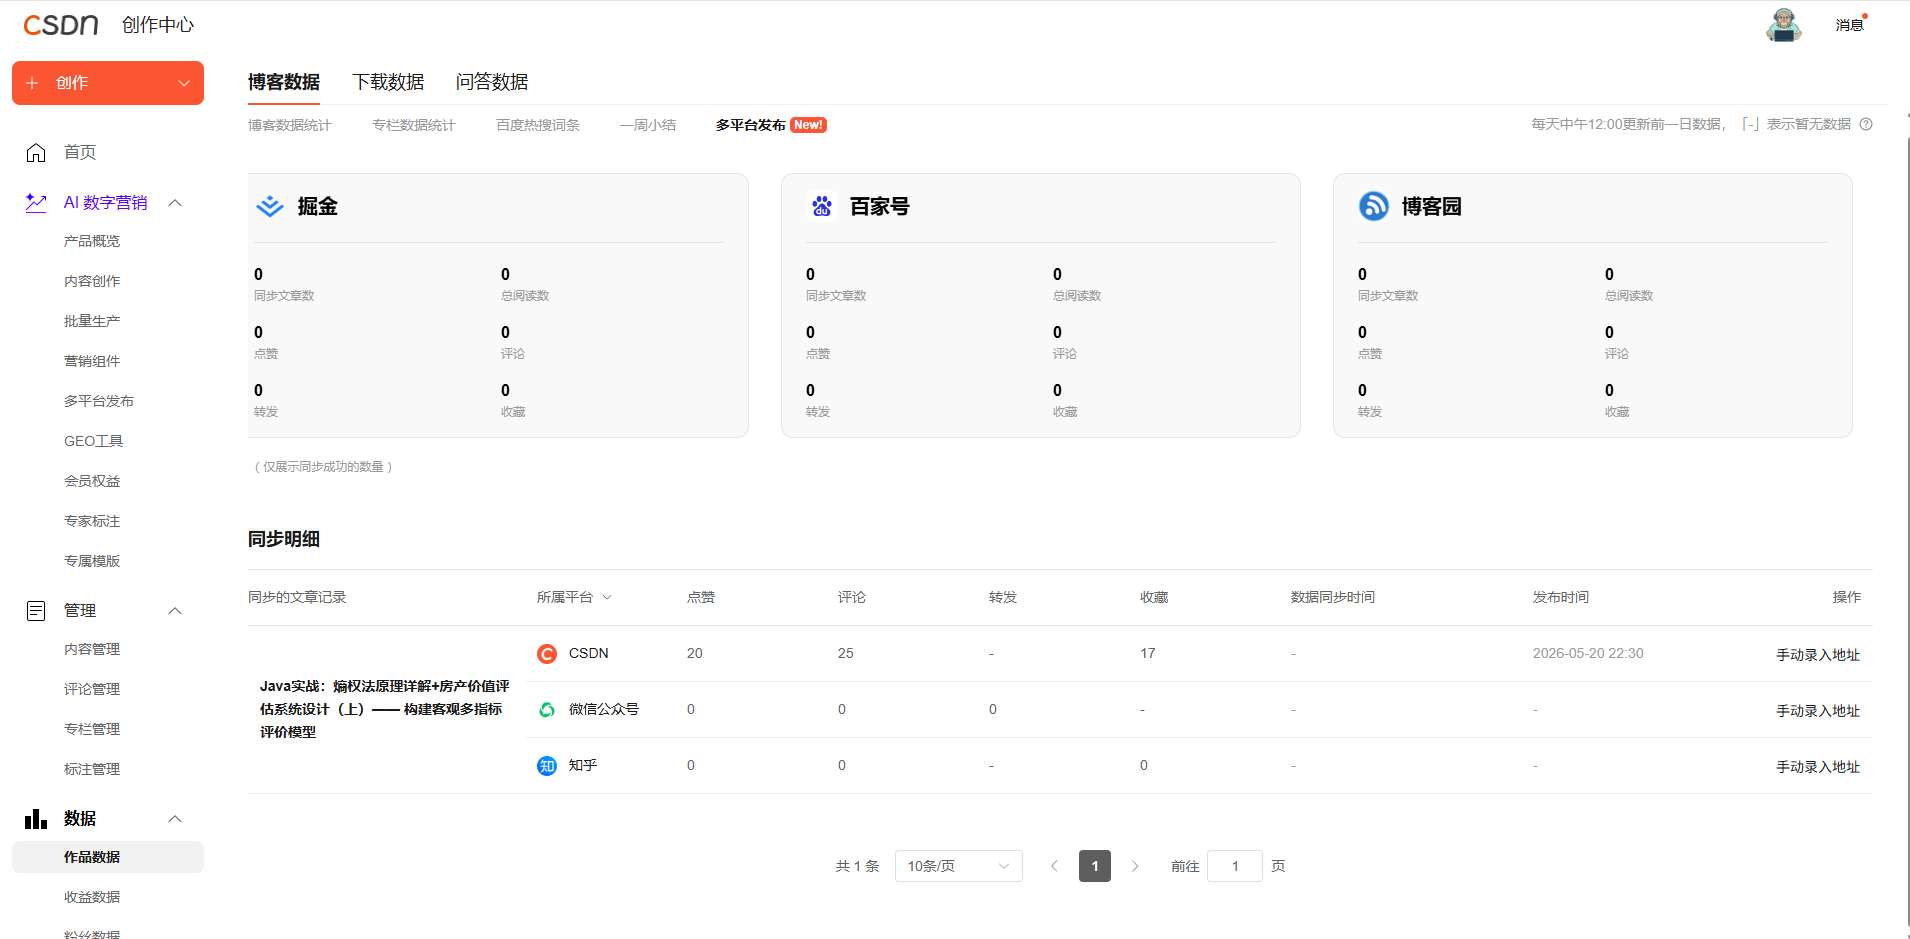
Task: Open 内容创作 in the sidebar
Action: pyautogui.click(x=92, y=281)
